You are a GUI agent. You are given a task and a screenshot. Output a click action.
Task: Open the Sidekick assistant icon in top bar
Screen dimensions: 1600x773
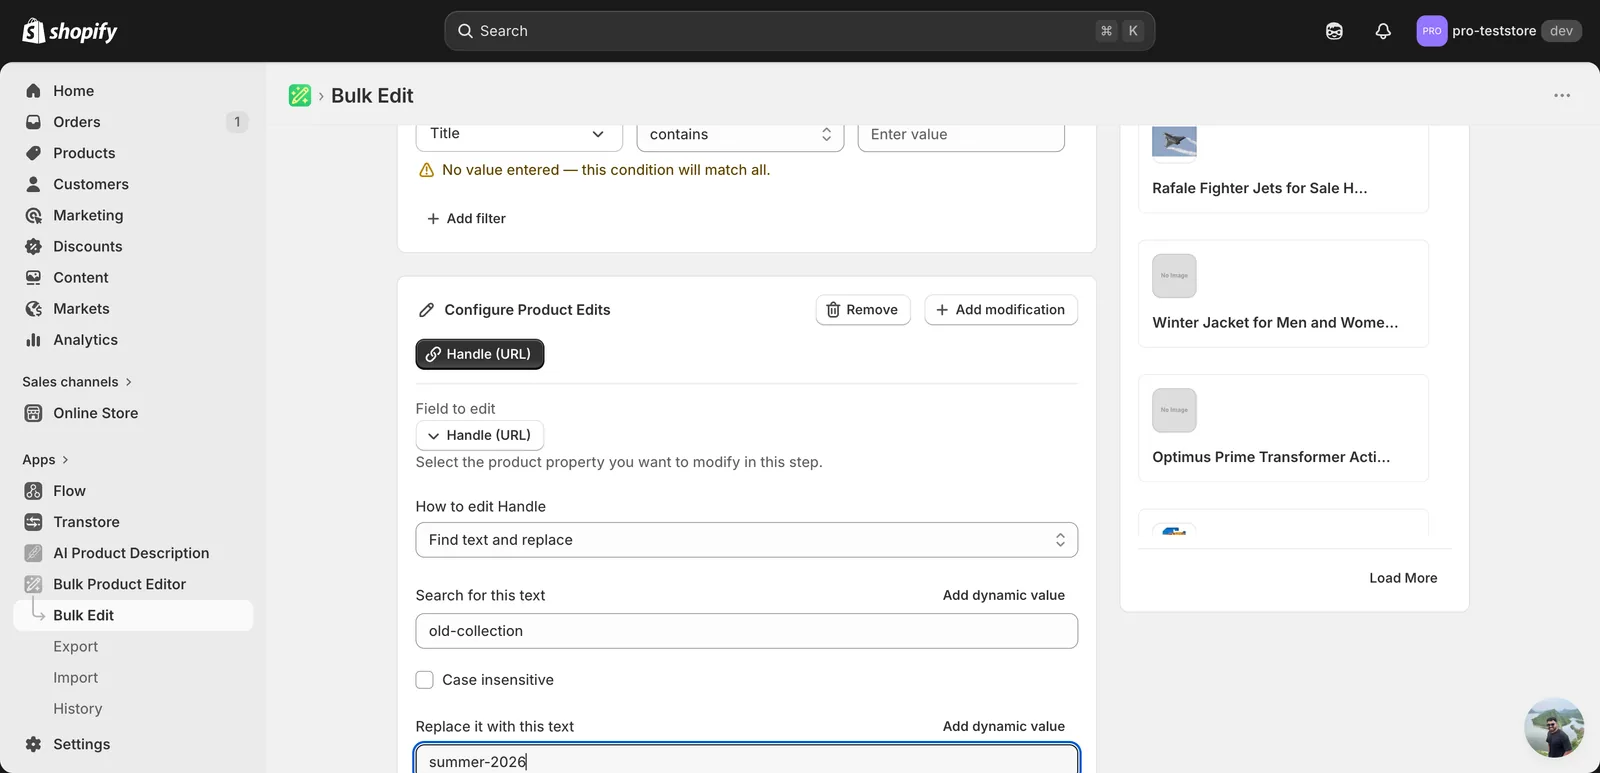1334,31
